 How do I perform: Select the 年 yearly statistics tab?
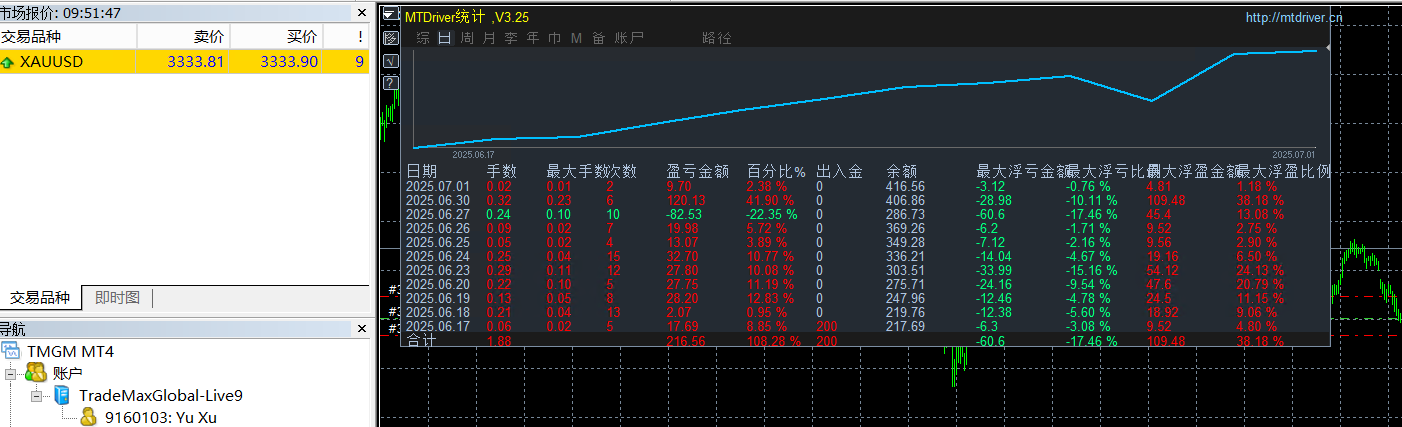(x=533, y=38)
